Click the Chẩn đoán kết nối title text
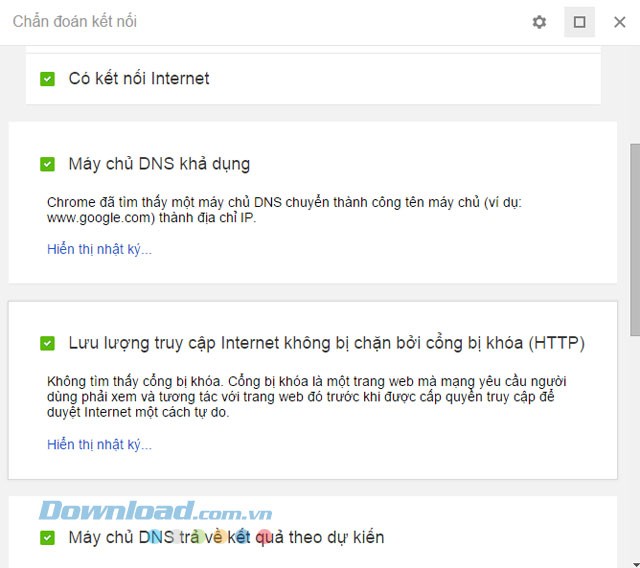640x568 pixels. (75, 22)
